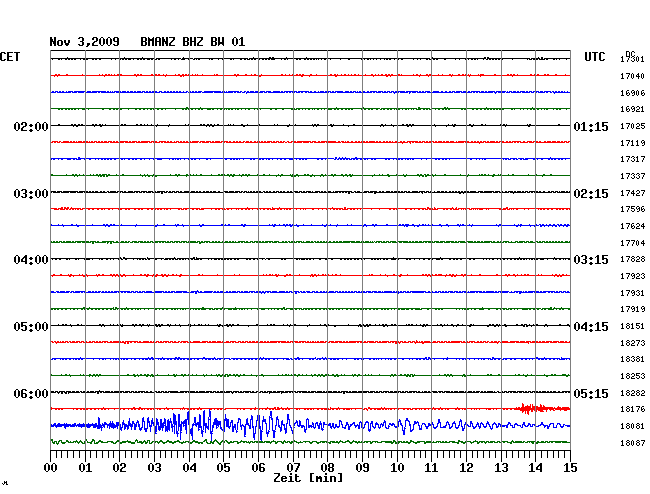Click the 02:15 UTC time label
Image resolution: width=650 pixels, height=494 pixels.
(591, 194)
